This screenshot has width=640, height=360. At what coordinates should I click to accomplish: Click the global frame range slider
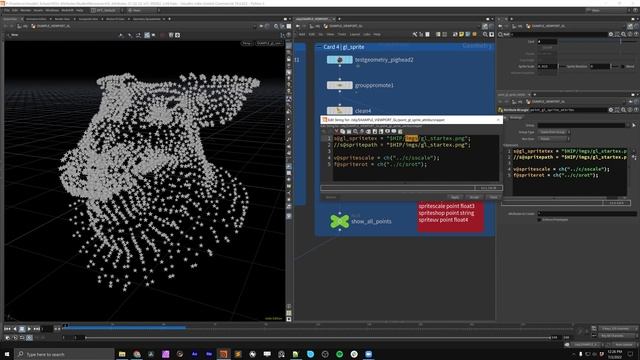coord(318,338)
